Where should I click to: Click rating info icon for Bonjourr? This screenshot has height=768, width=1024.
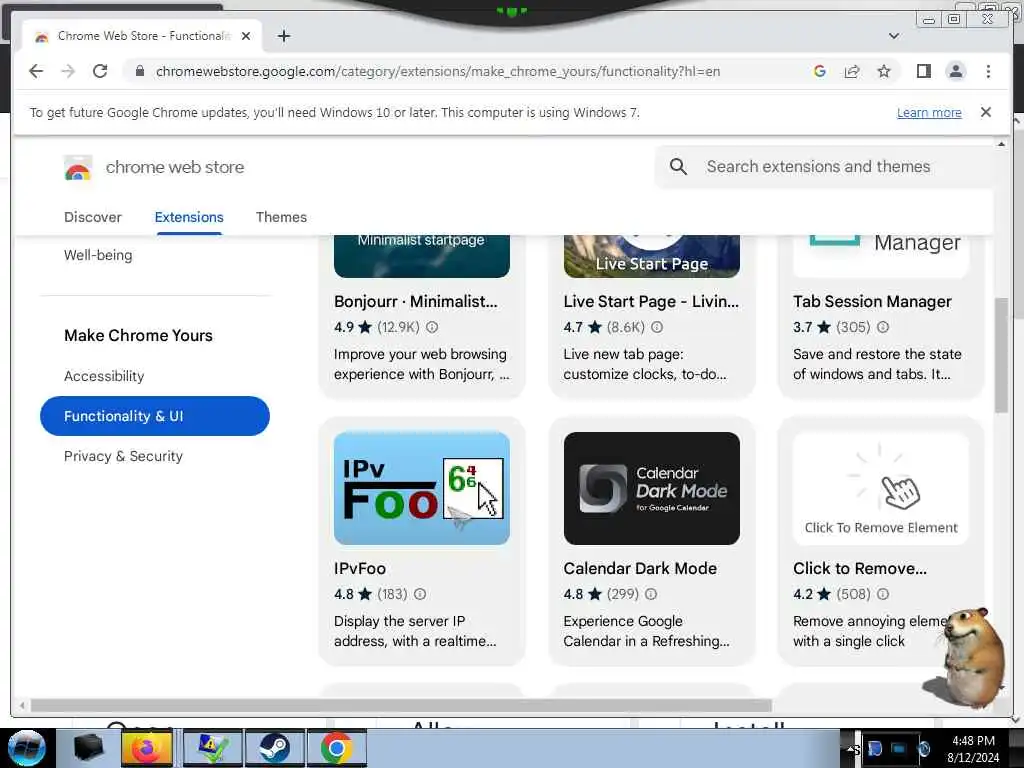coord(432,327)
